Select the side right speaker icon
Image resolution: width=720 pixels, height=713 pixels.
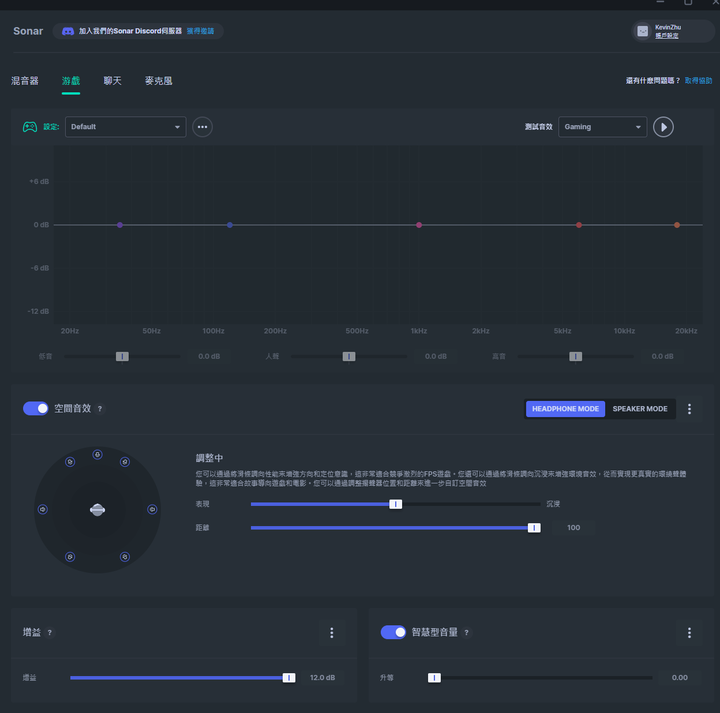pyautogui.click(x=152, y=509)
